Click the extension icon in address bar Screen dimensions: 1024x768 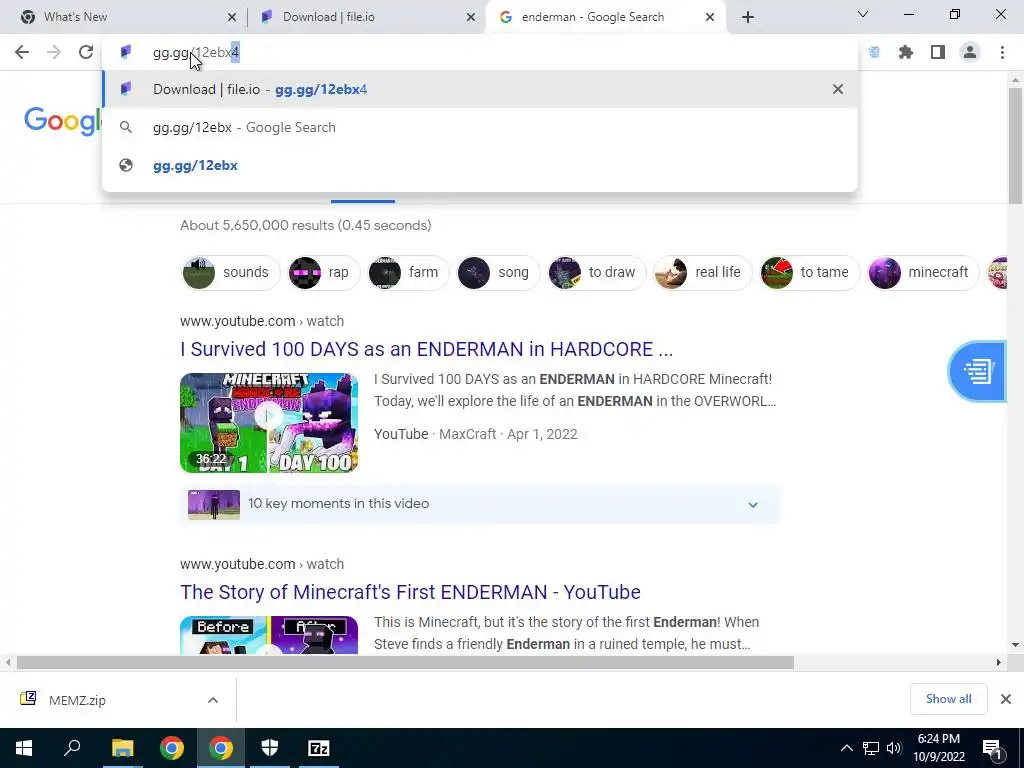874,52
